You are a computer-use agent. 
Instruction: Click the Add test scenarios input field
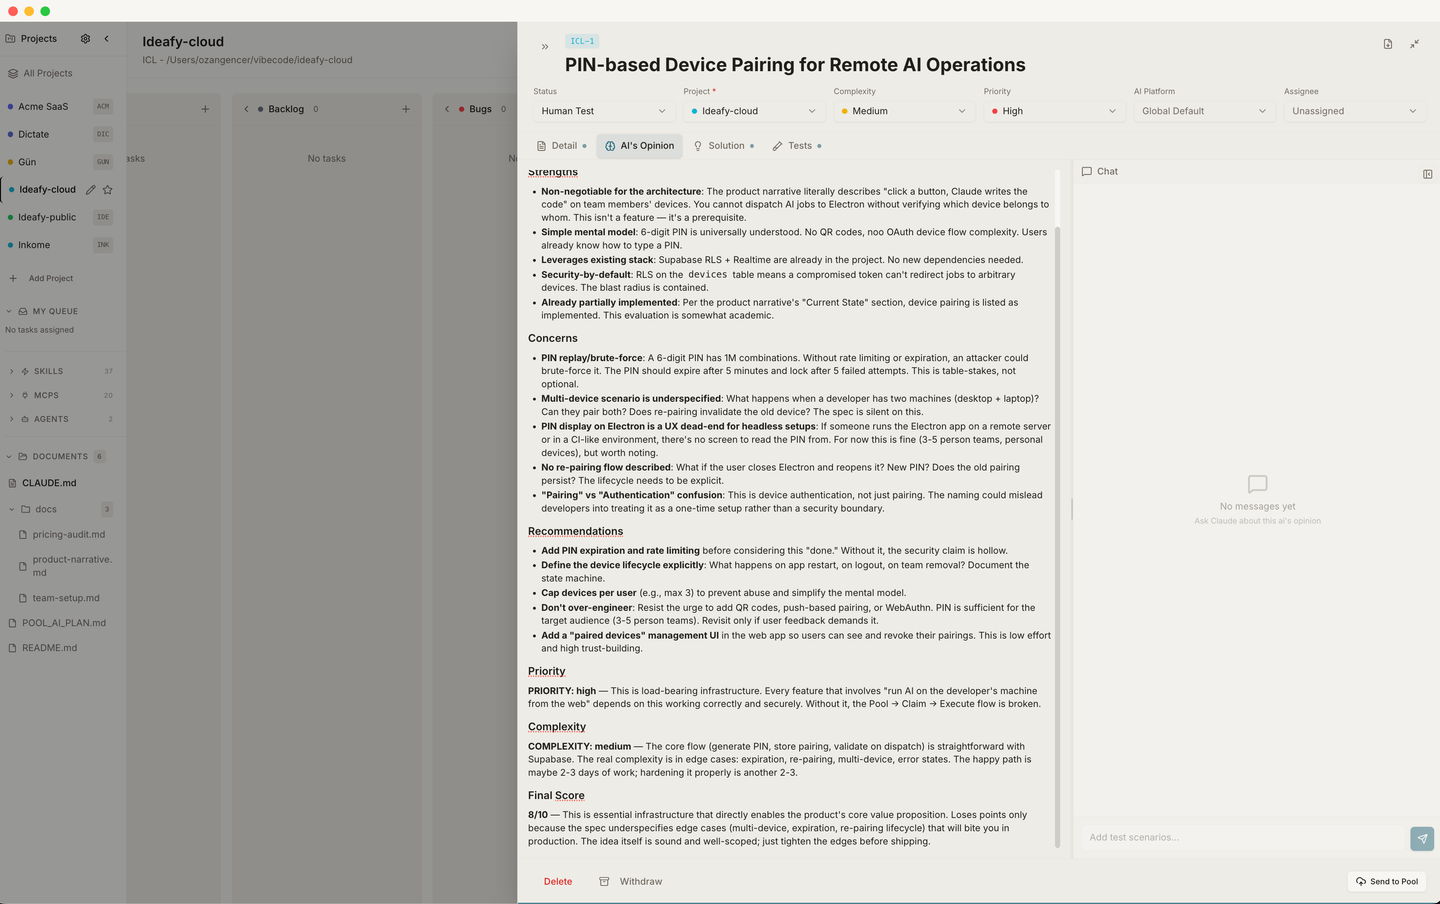[1244, 838]
